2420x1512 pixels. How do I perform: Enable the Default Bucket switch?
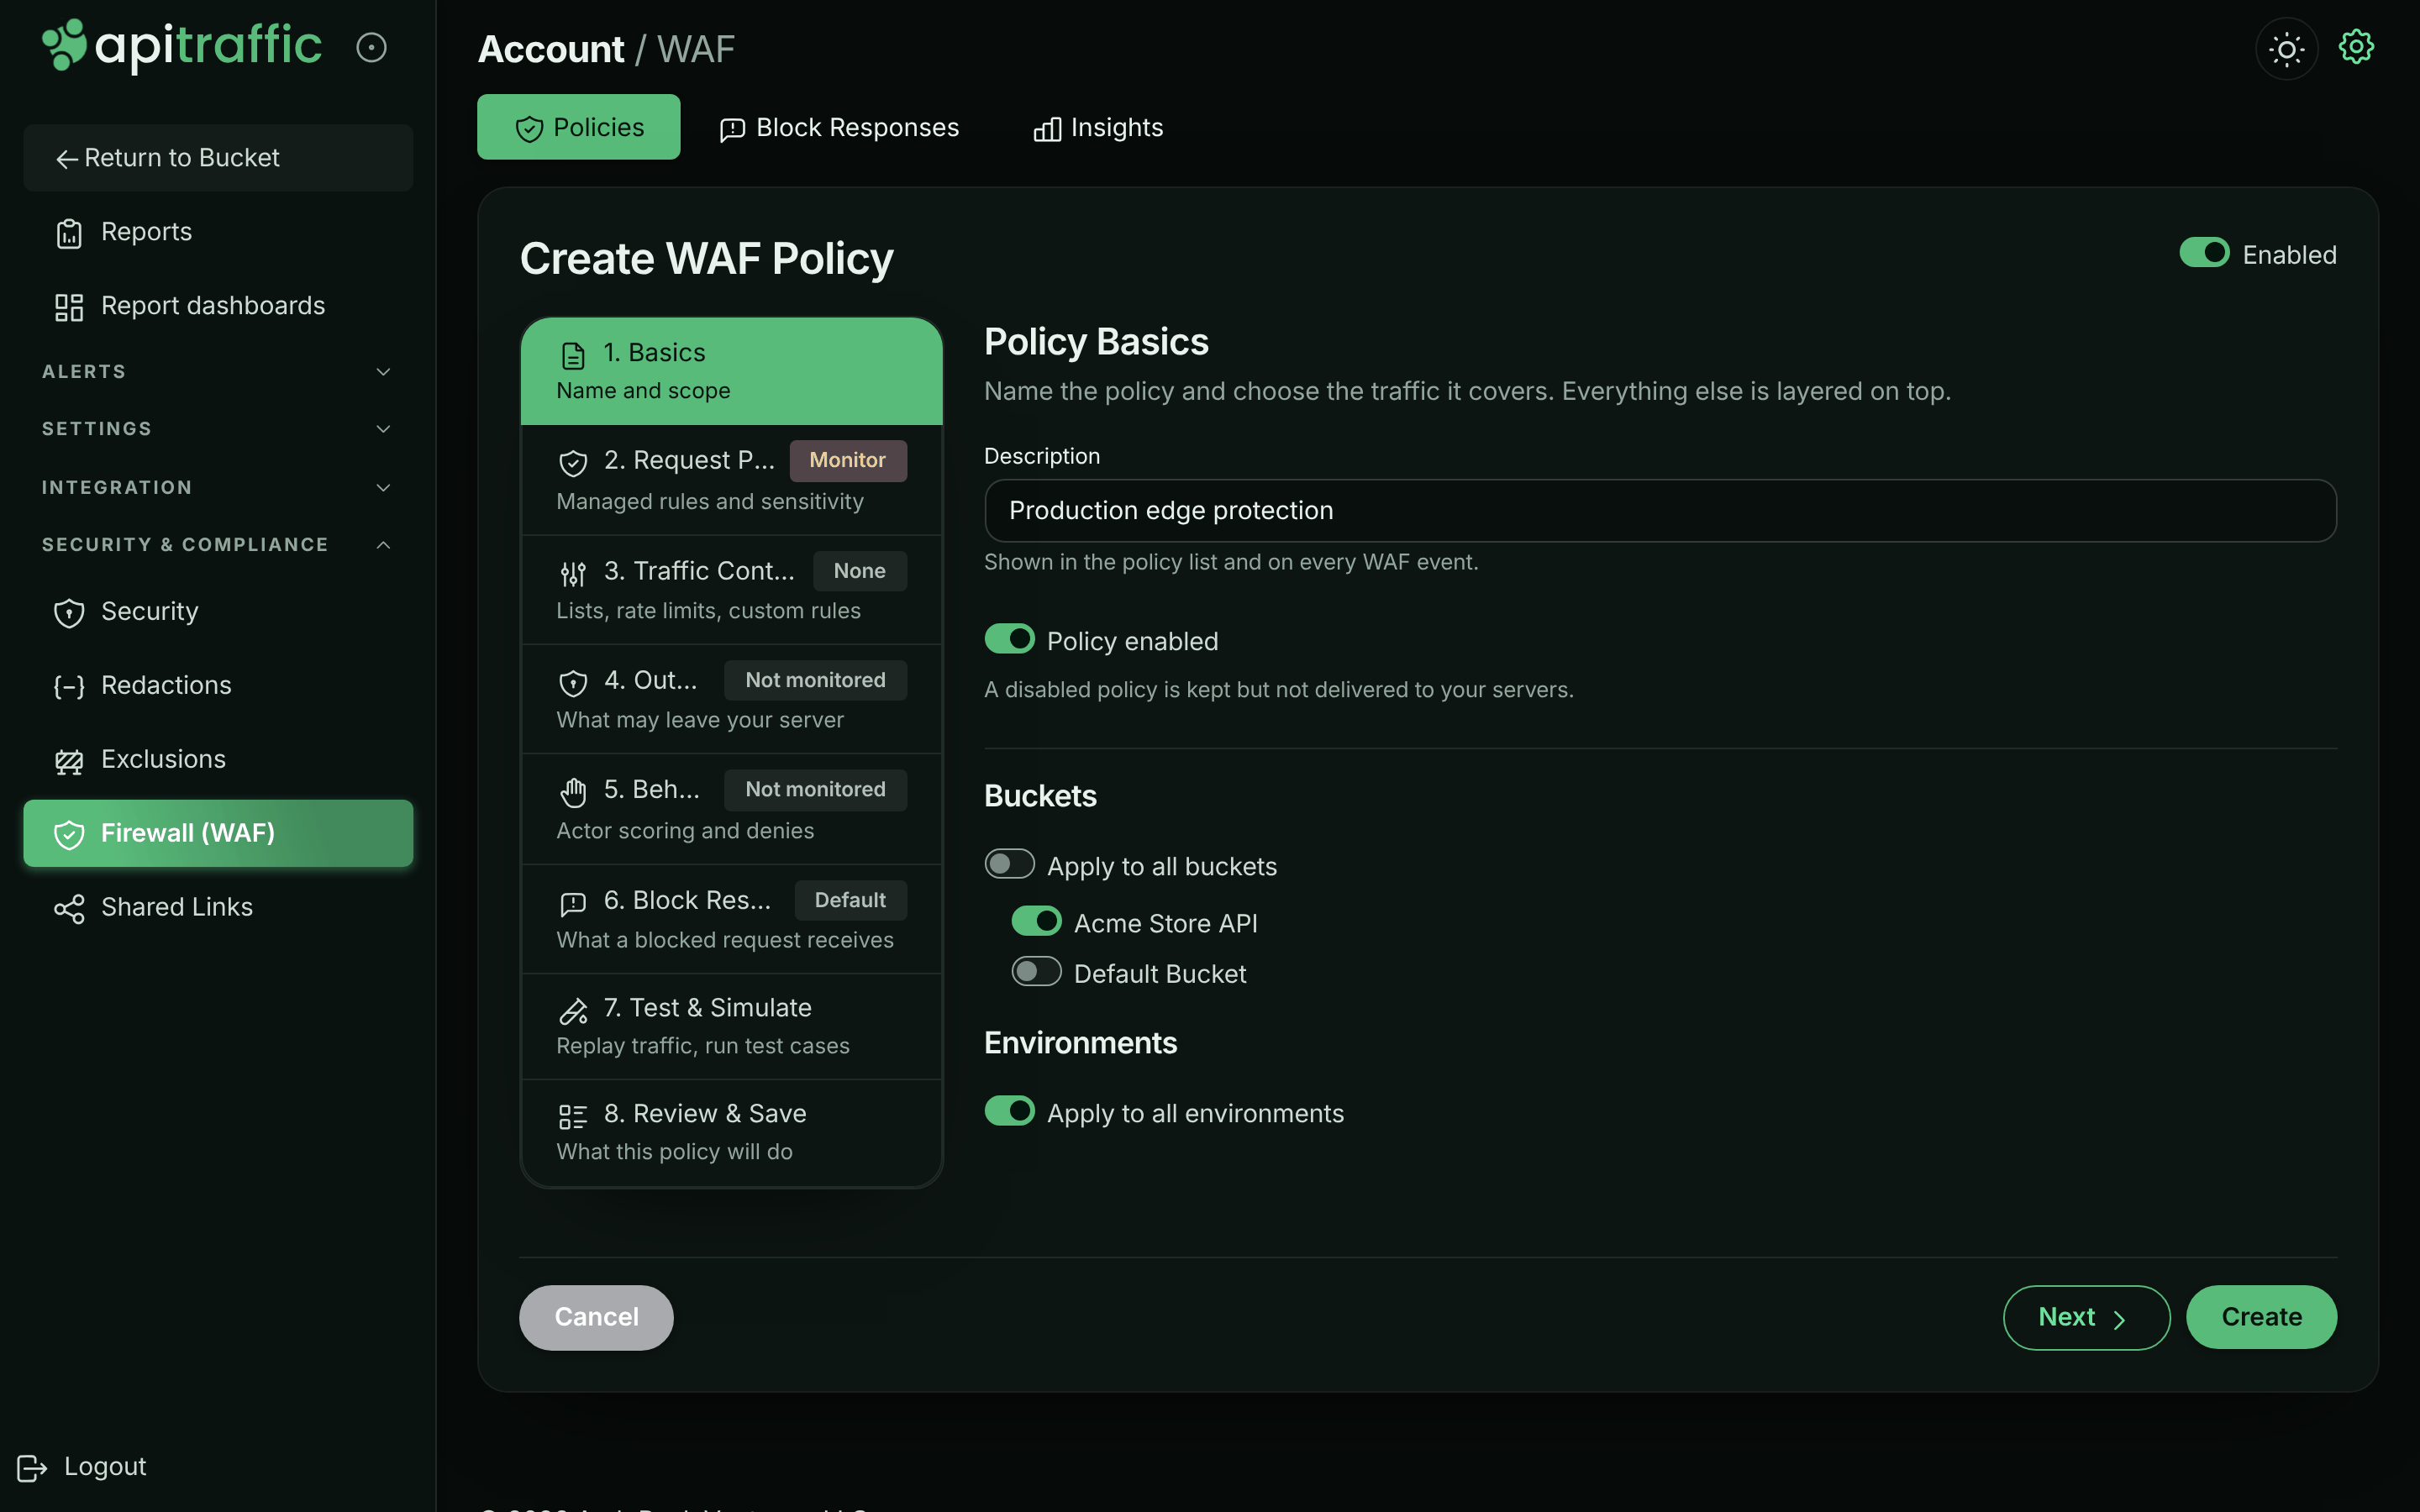1036,971
